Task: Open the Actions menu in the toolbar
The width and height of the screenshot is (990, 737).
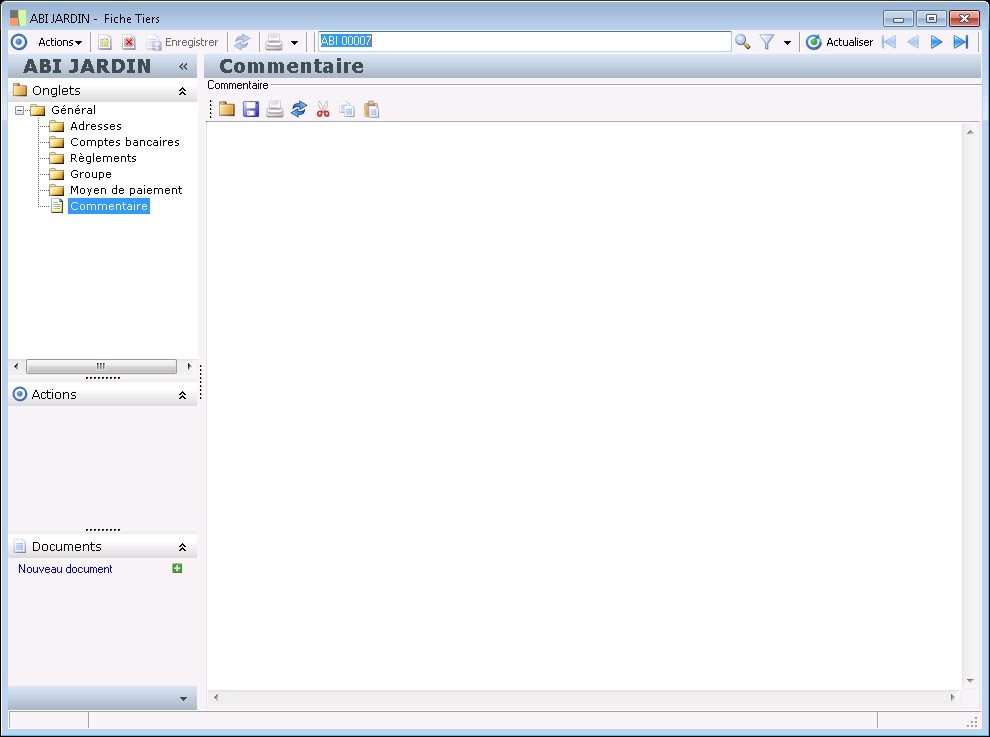Action: (x=60, y=42)
